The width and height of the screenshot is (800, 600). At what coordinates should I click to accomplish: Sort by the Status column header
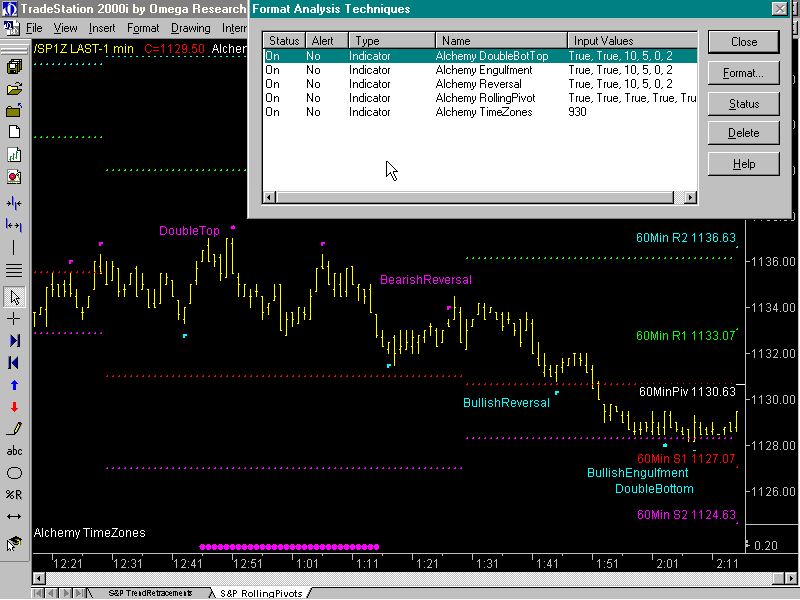(x=284, y=41)
